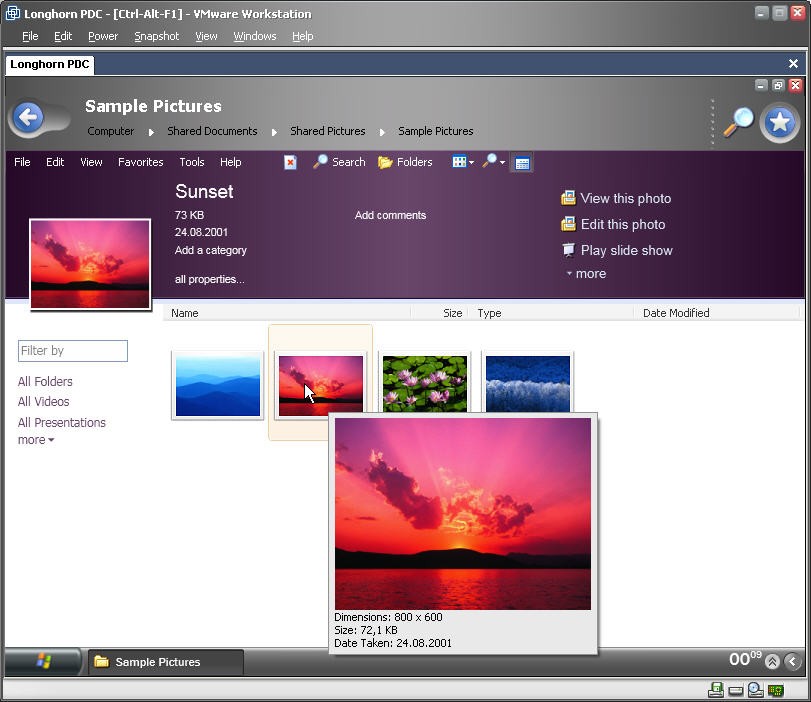Click 'all properties...' link

tap(209, 280)
